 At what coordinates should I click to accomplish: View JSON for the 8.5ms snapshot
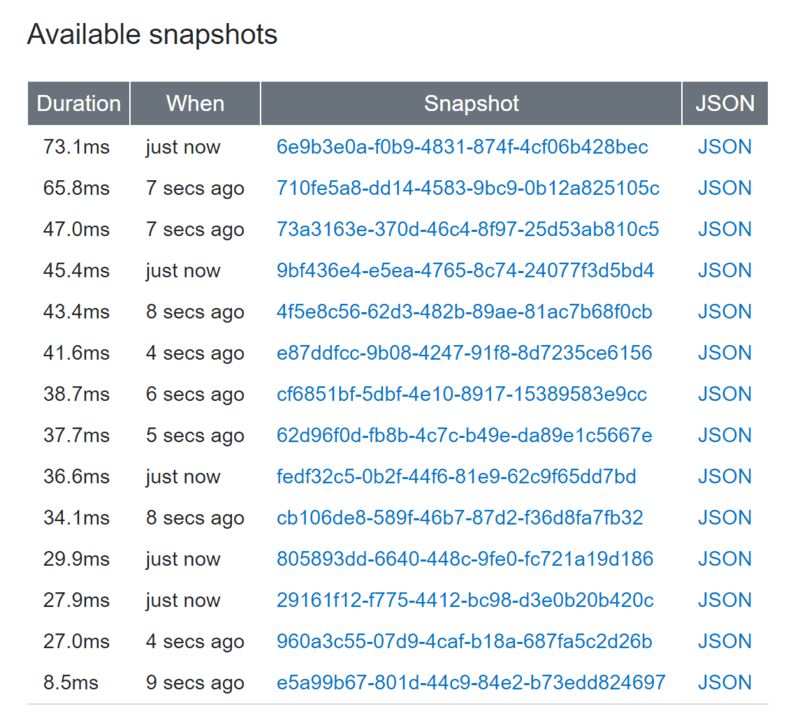724,683
